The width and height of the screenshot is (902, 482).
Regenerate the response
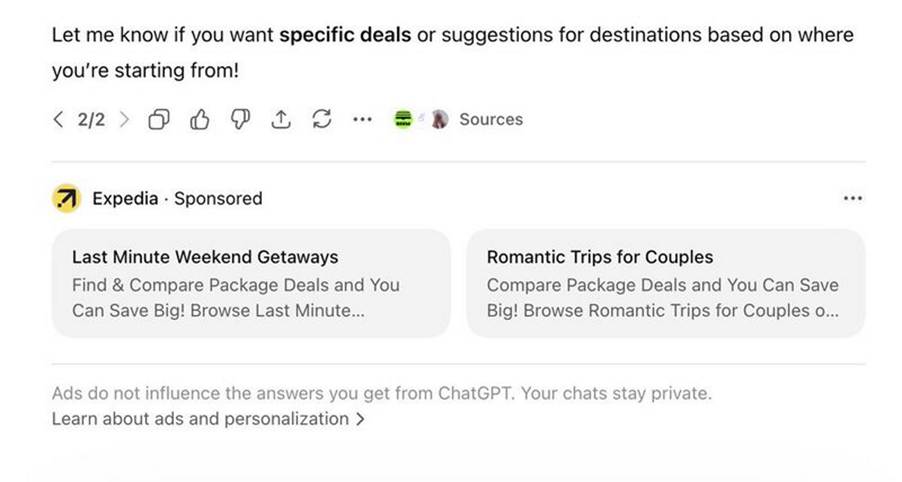coord(321,120)
